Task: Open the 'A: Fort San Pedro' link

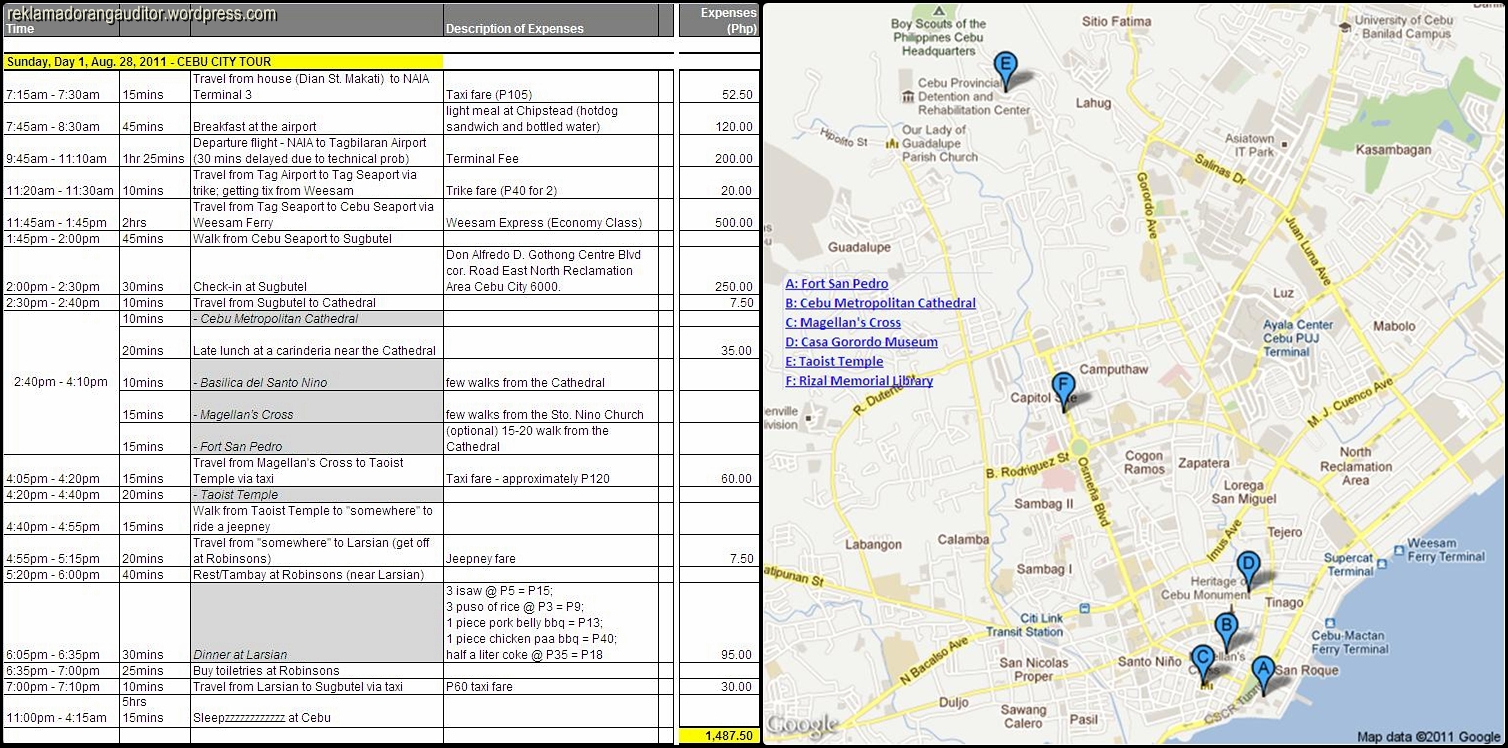Action: (836, 284)
